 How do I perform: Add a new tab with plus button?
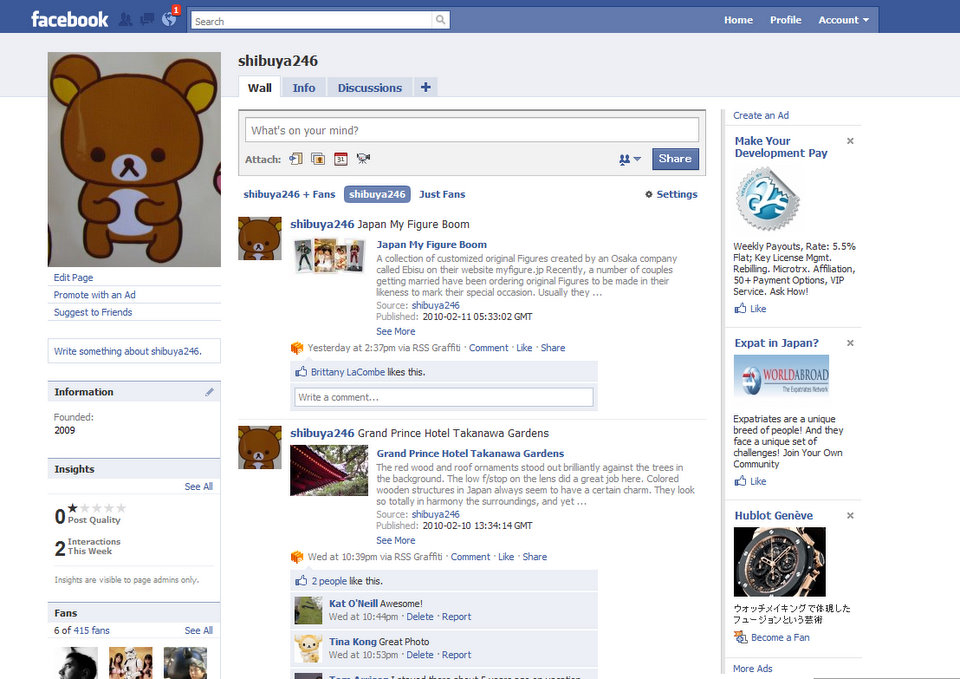click(x=426, y=87)
